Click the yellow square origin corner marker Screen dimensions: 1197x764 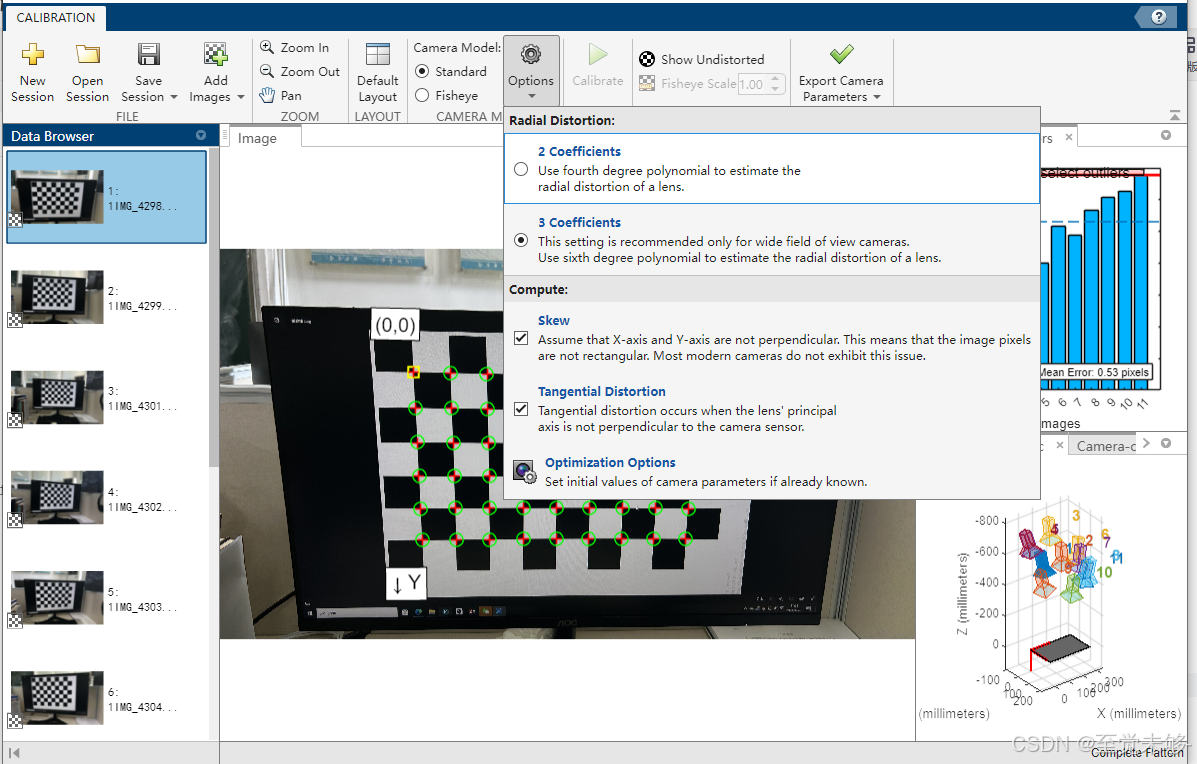tap(413, 372)
